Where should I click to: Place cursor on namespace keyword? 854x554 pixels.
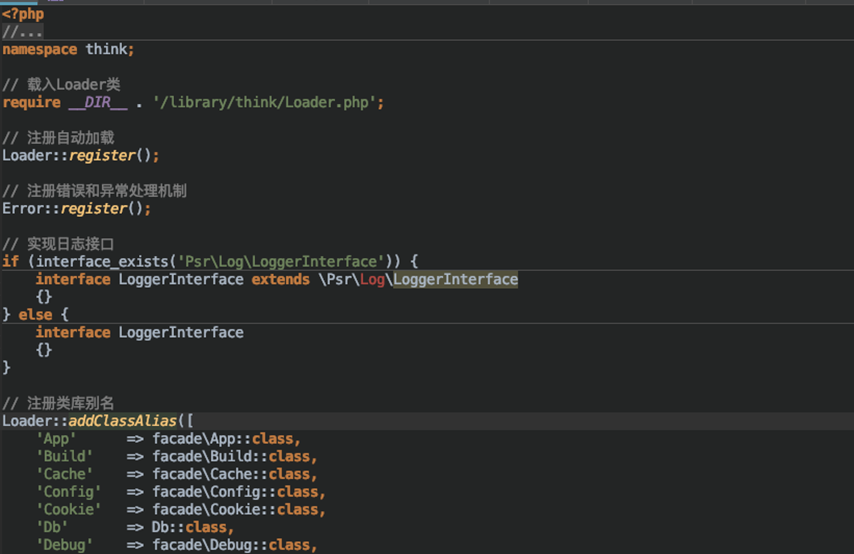pos(40,49)
